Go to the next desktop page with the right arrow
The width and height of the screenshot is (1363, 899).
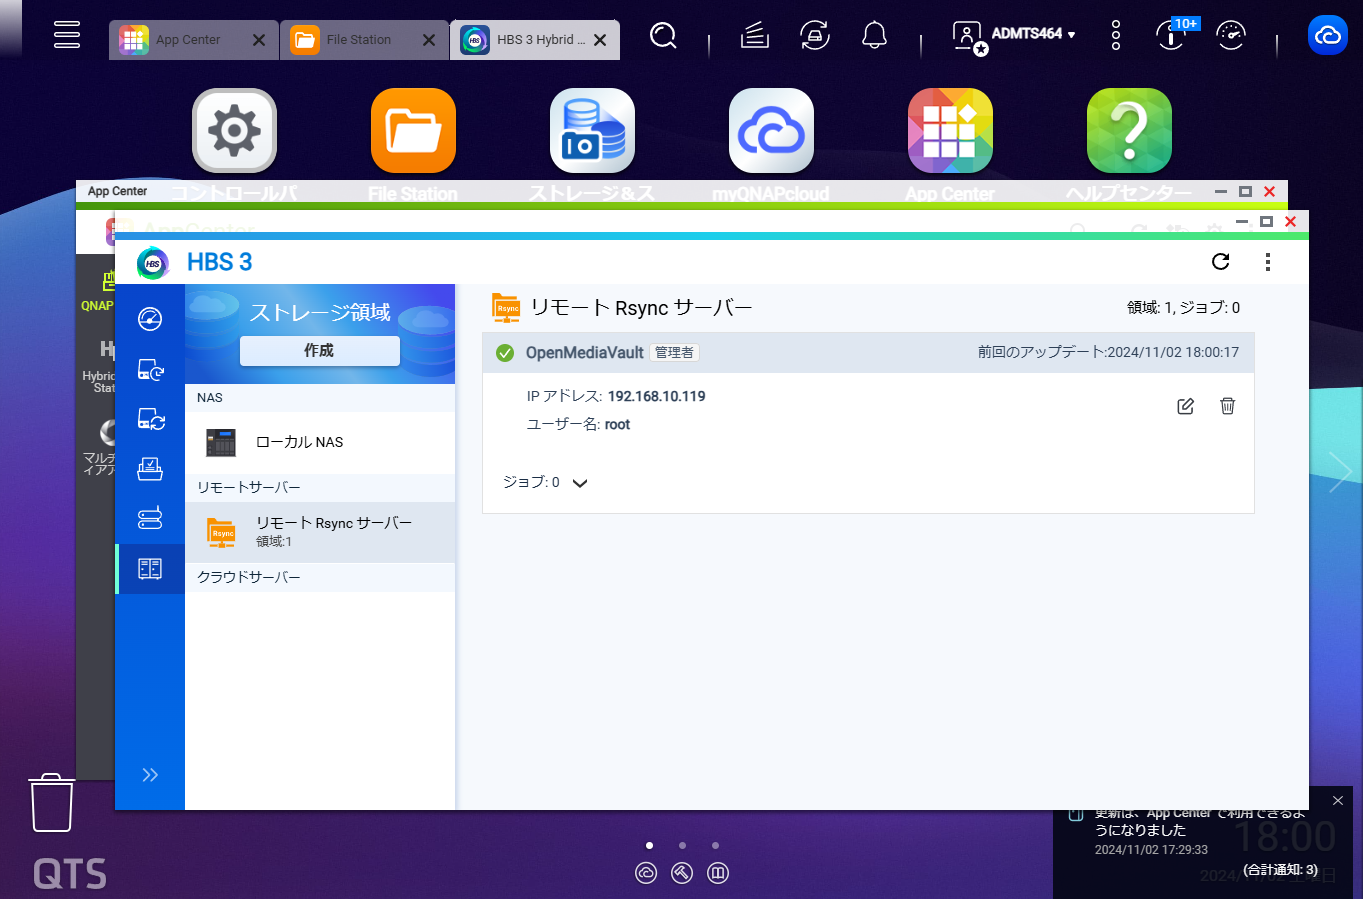[1340, 471]
